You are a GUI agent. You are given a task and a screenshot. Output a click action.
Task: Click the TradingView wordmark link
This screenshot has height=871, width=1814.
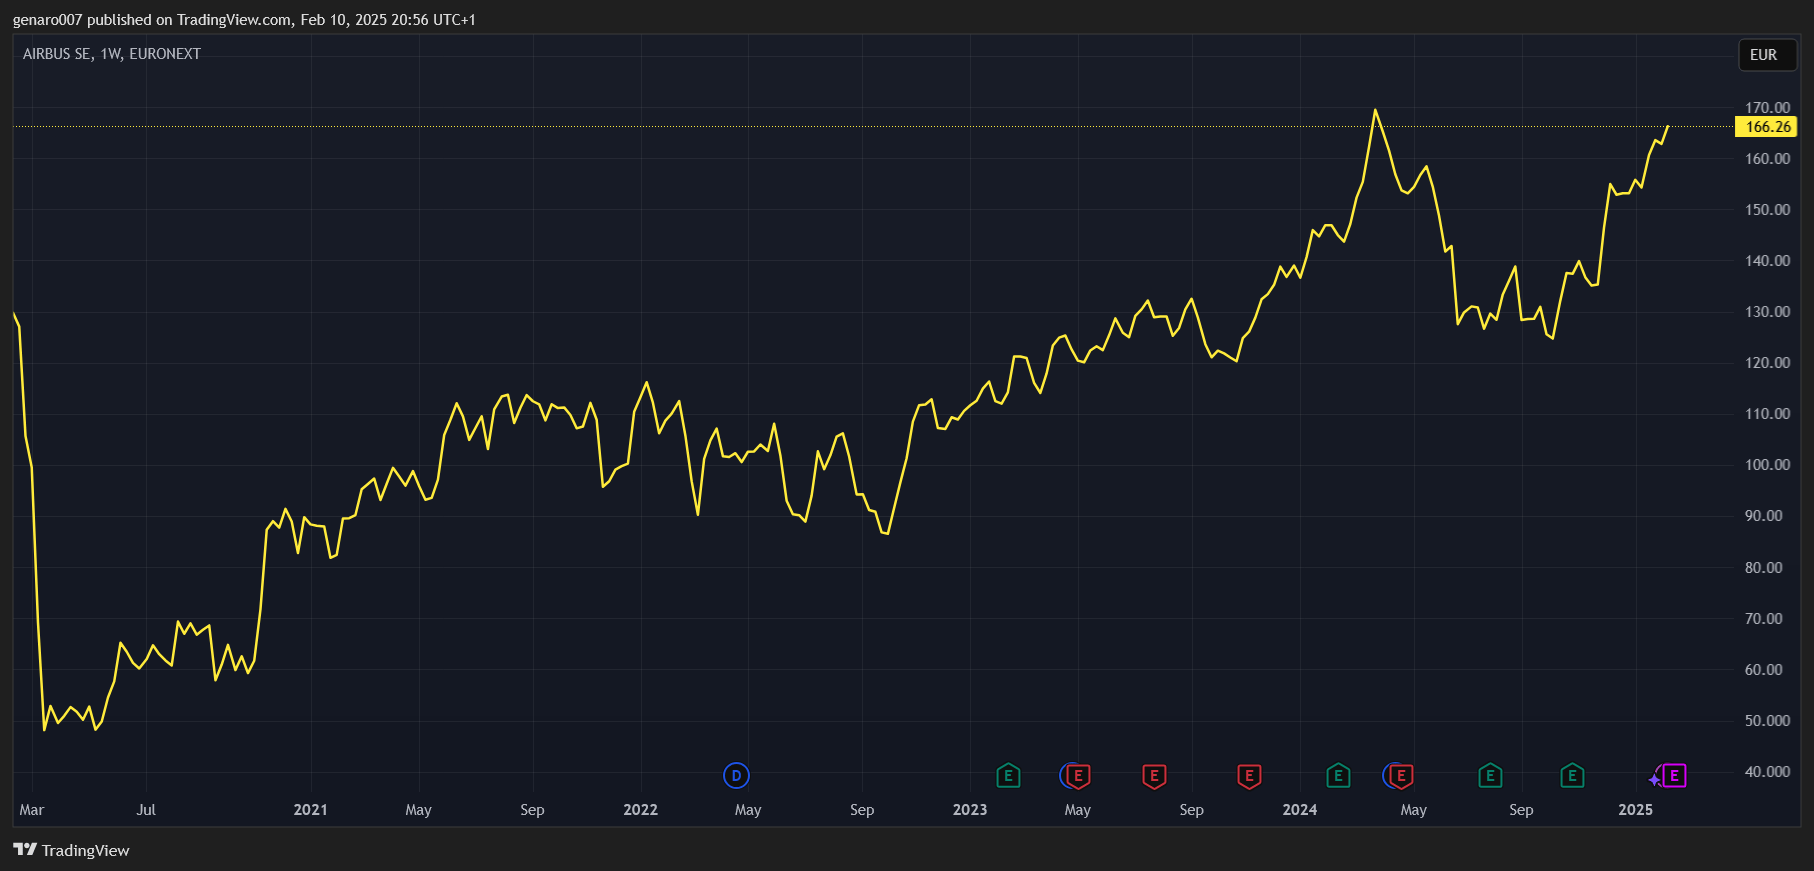(86, 850)
